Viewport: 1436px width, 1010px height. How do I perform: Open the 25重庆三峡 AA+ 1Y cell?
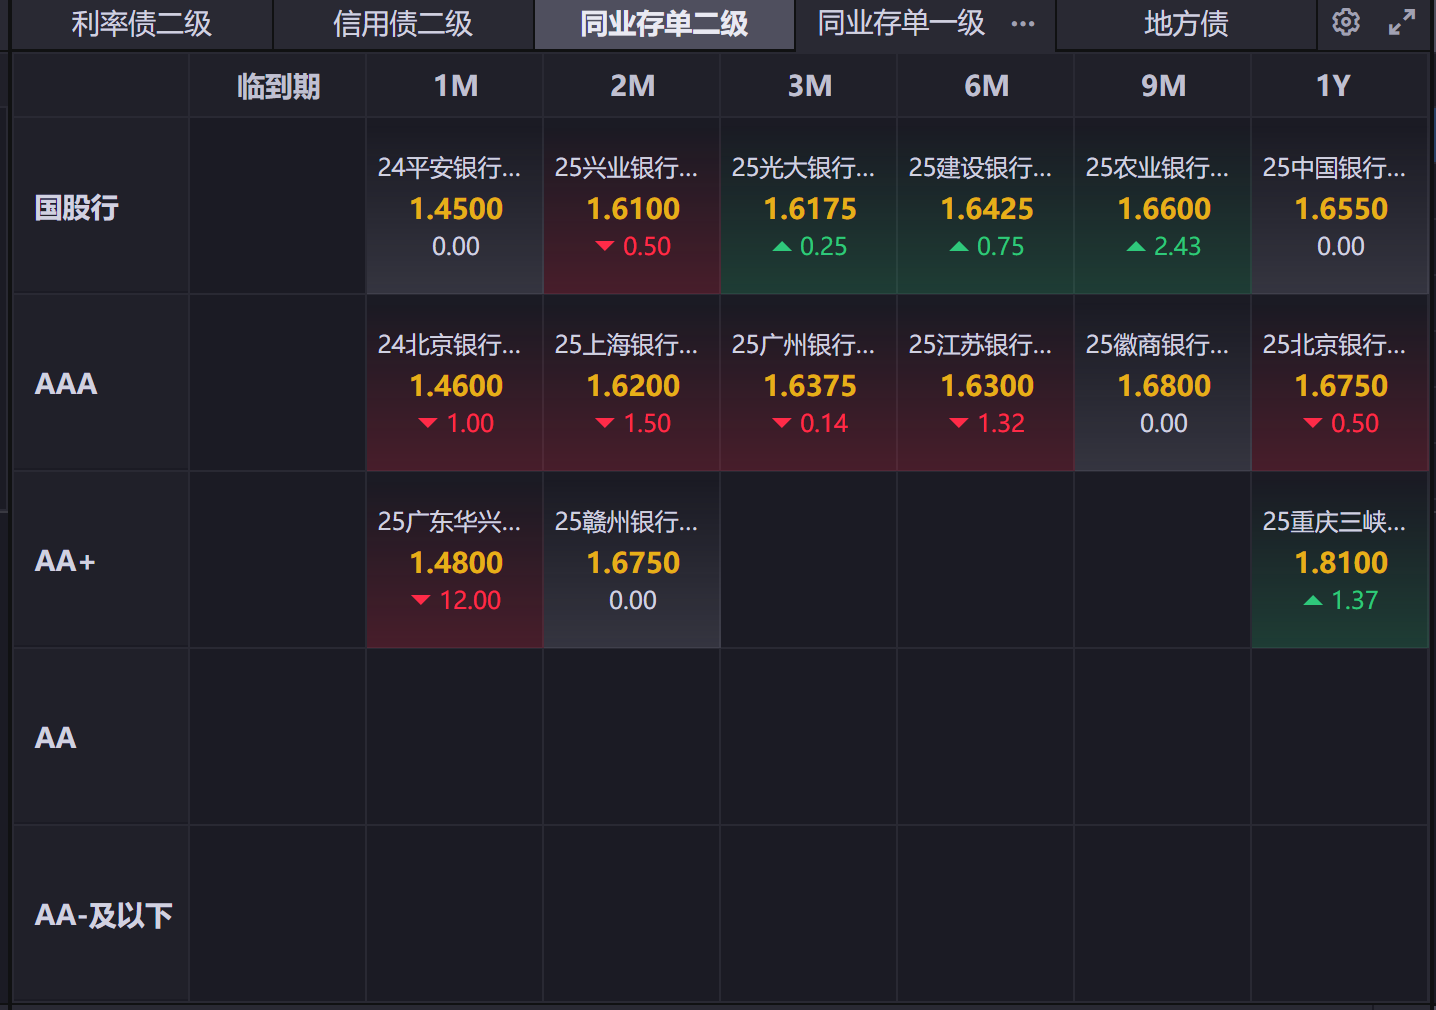[x=1340, y=561]
